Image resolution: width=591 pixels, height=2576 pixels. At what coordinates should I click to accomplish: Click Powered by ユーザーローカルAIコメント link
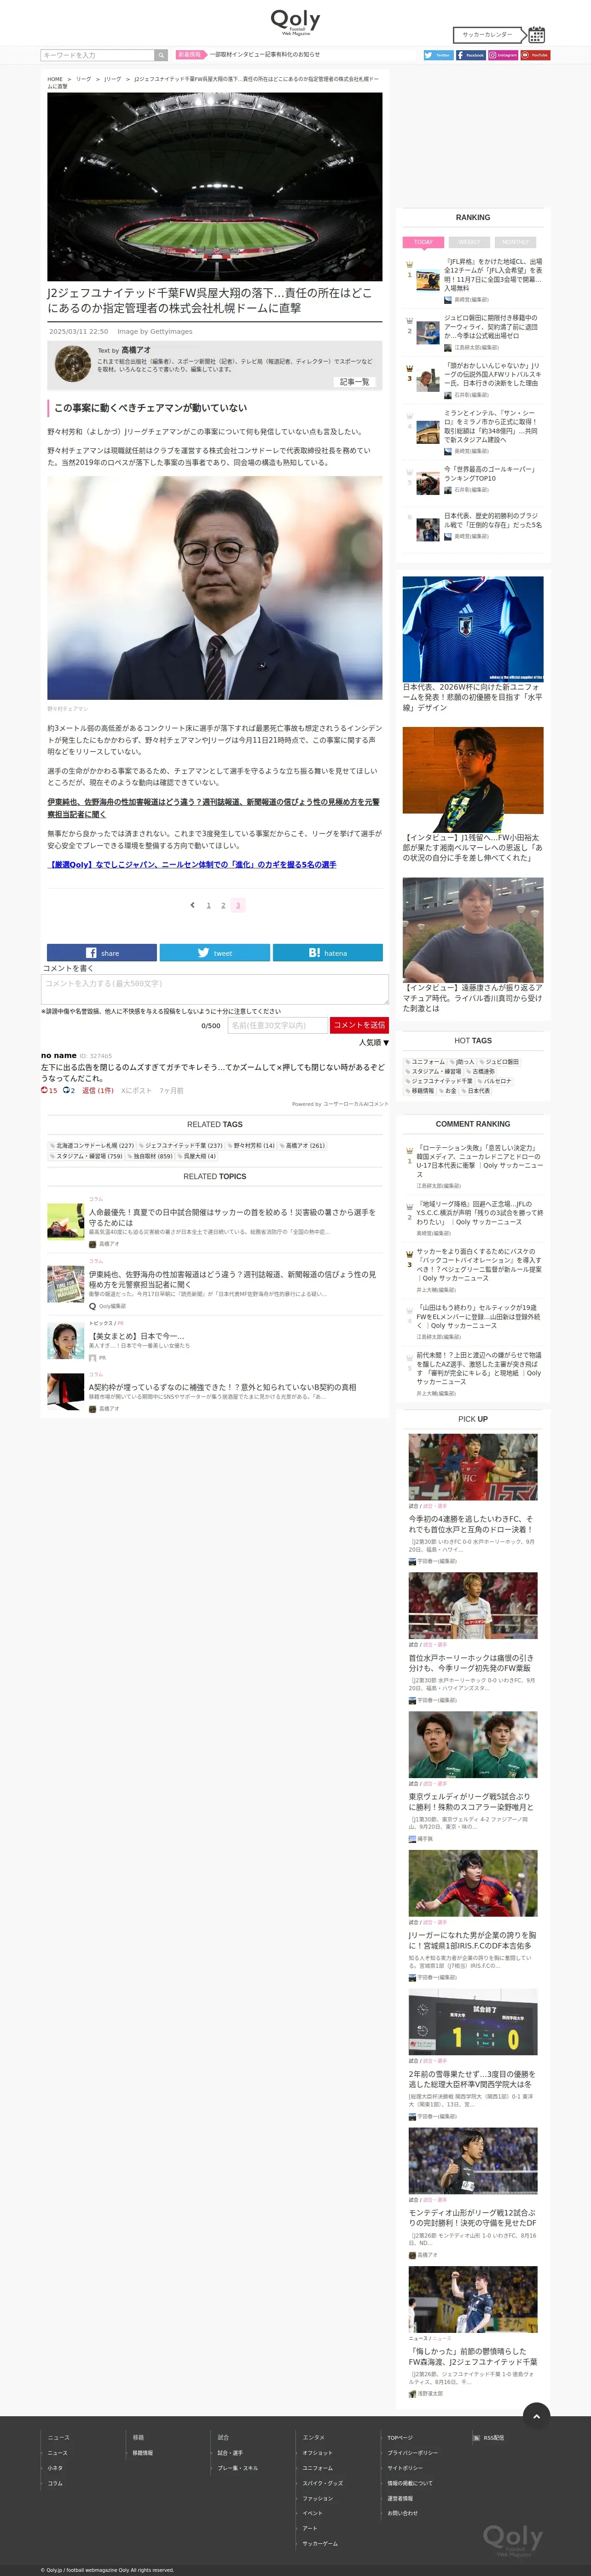tap(340, 1104)
